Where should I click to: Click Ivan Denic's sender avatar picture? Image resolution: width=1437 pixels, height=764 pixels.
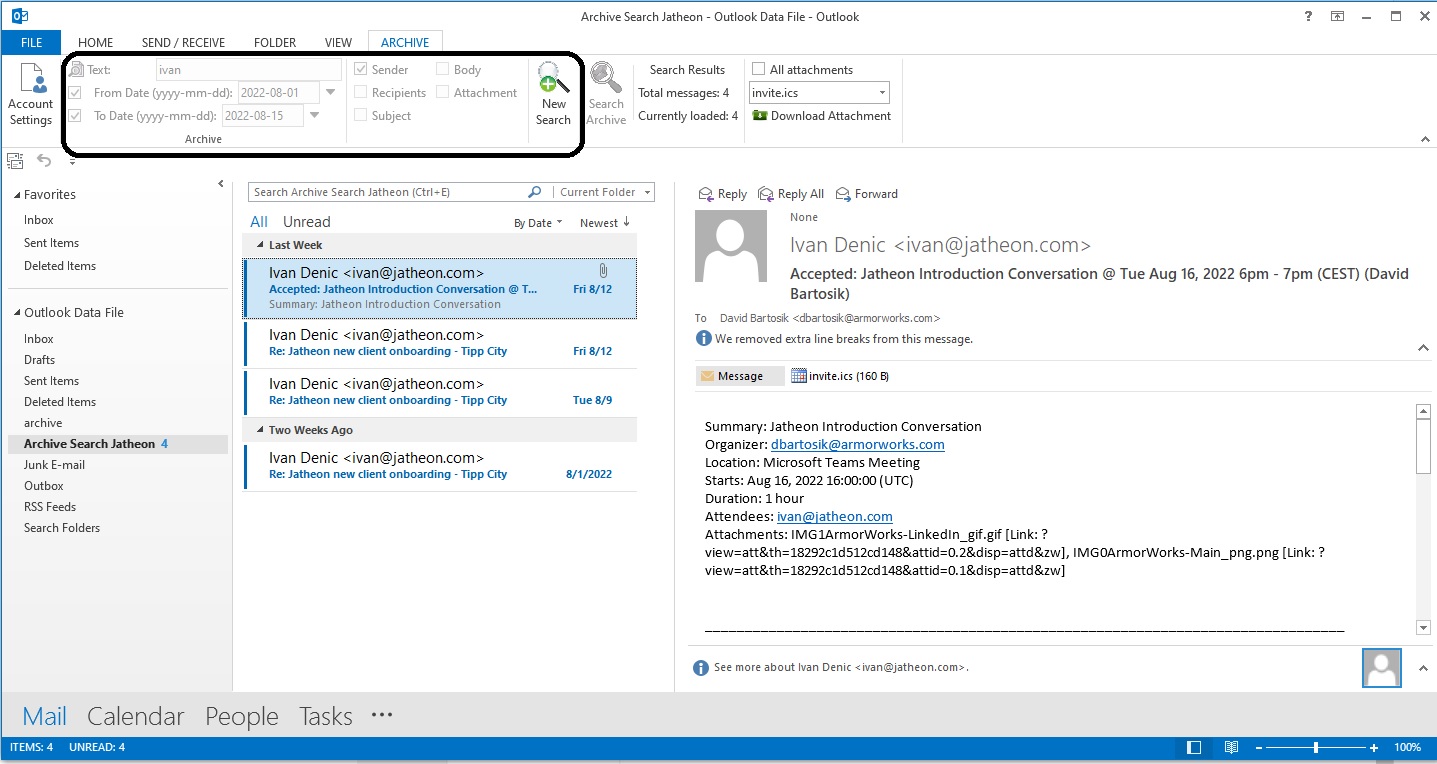point(731,246)
